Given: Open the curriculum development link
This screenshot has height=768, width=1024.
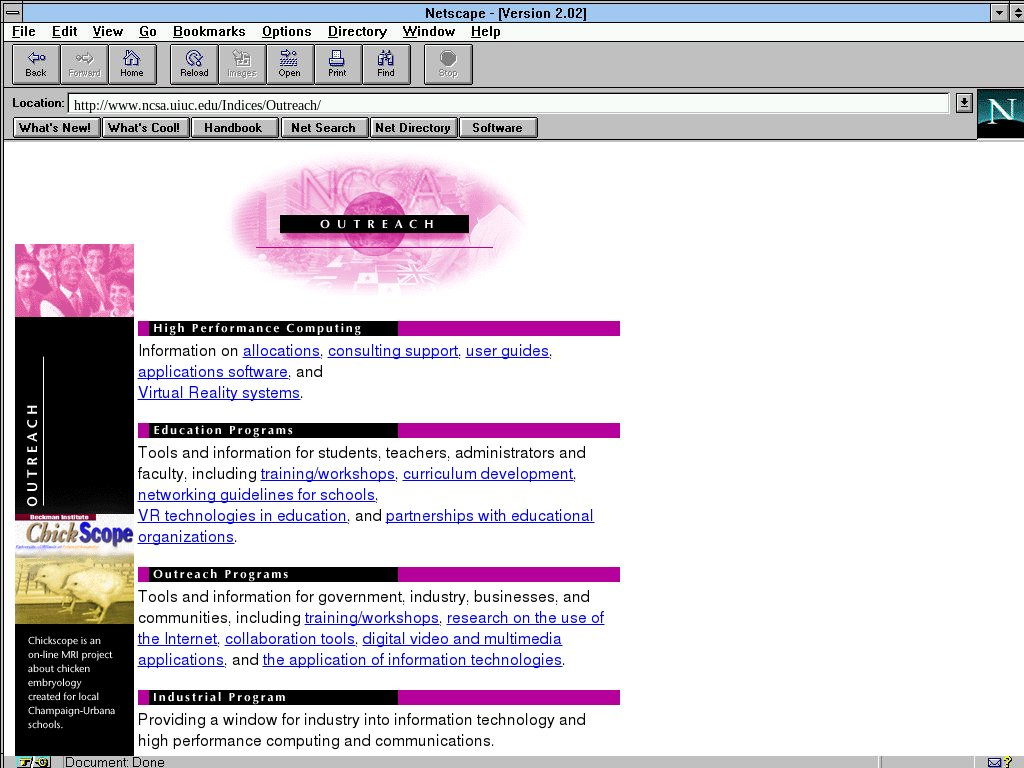Looking at the screenshot, I should click(488, 474).
